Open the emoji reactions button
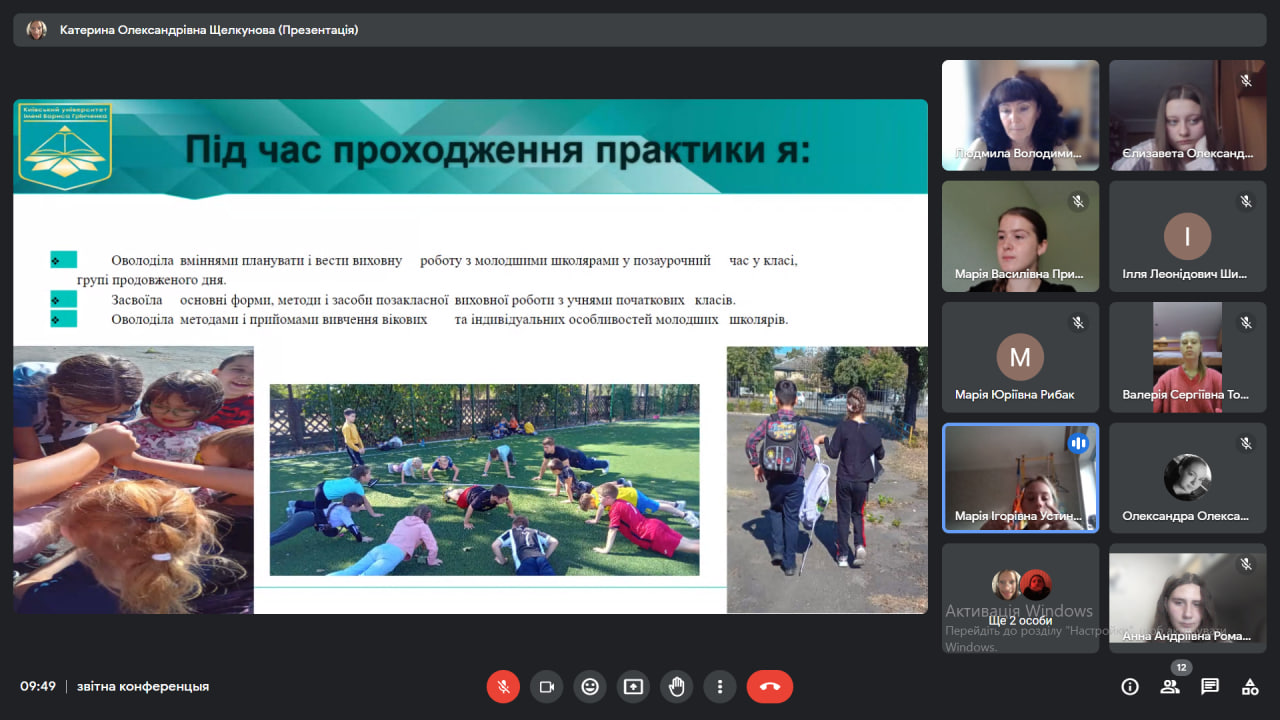 coord(590,687)
